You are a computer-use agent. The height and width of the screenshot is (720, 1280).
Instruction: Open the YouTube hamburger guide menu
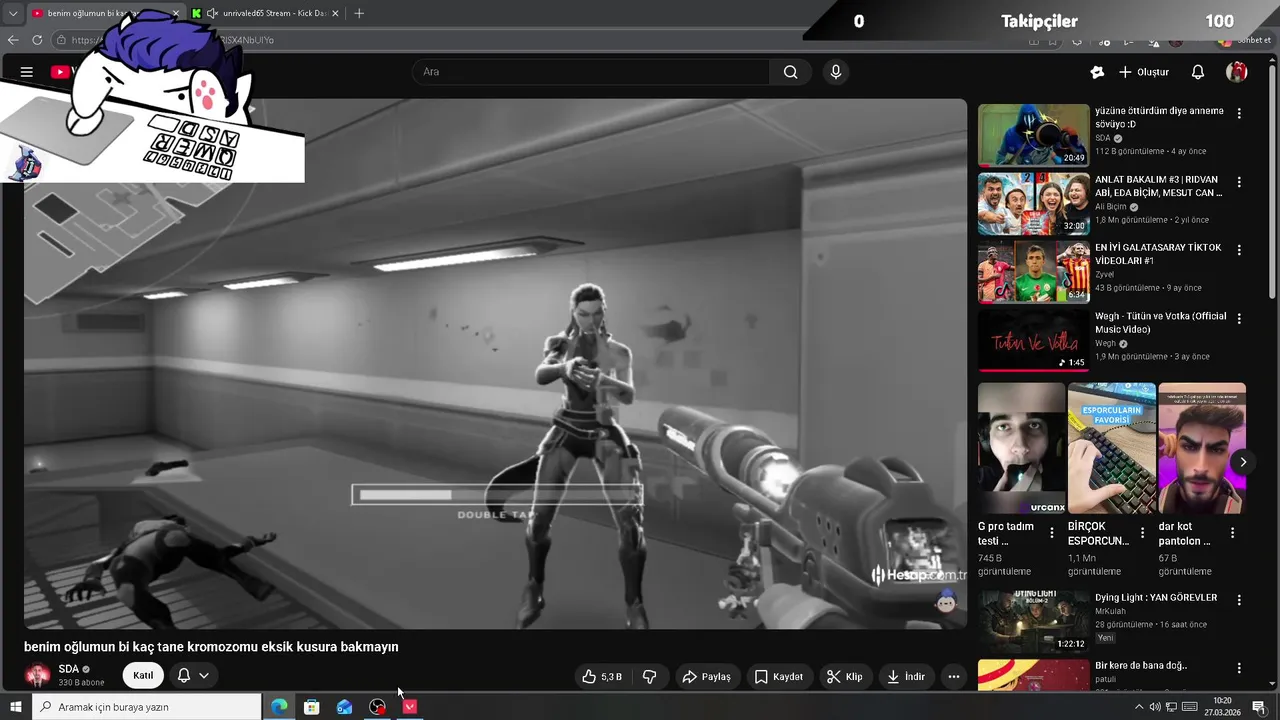point(27,72)
